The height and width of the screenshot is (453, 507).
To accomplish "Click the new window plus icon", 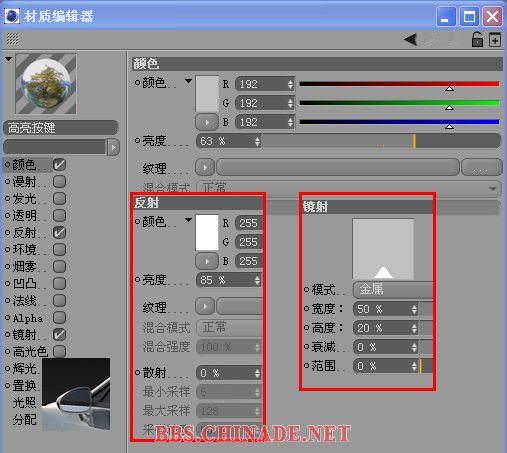I will coord(495,40).
